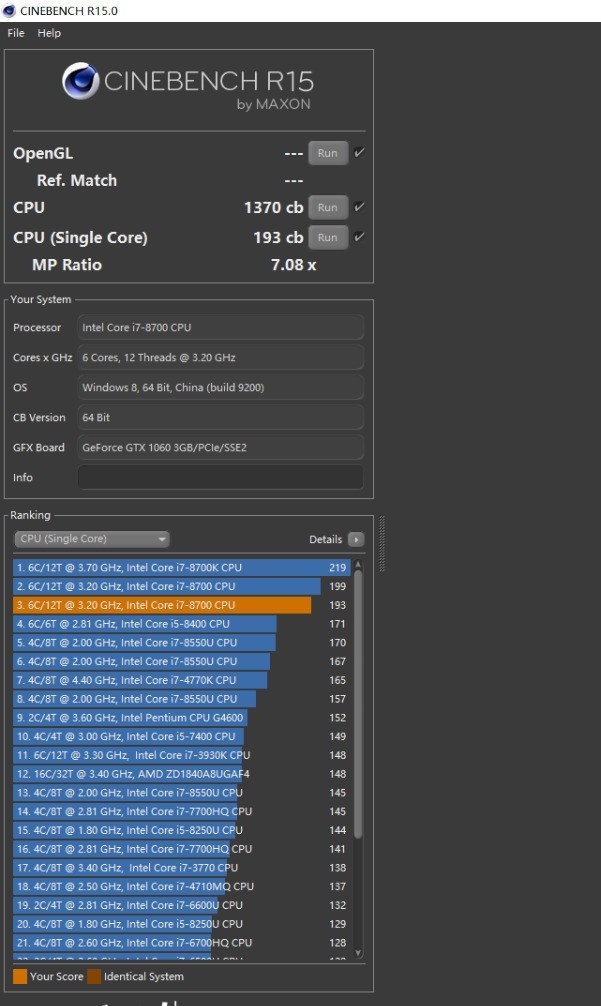This screenshot has height=1006, width=601.
Task: Run the CPU benchmark
Action: [328, 207]
